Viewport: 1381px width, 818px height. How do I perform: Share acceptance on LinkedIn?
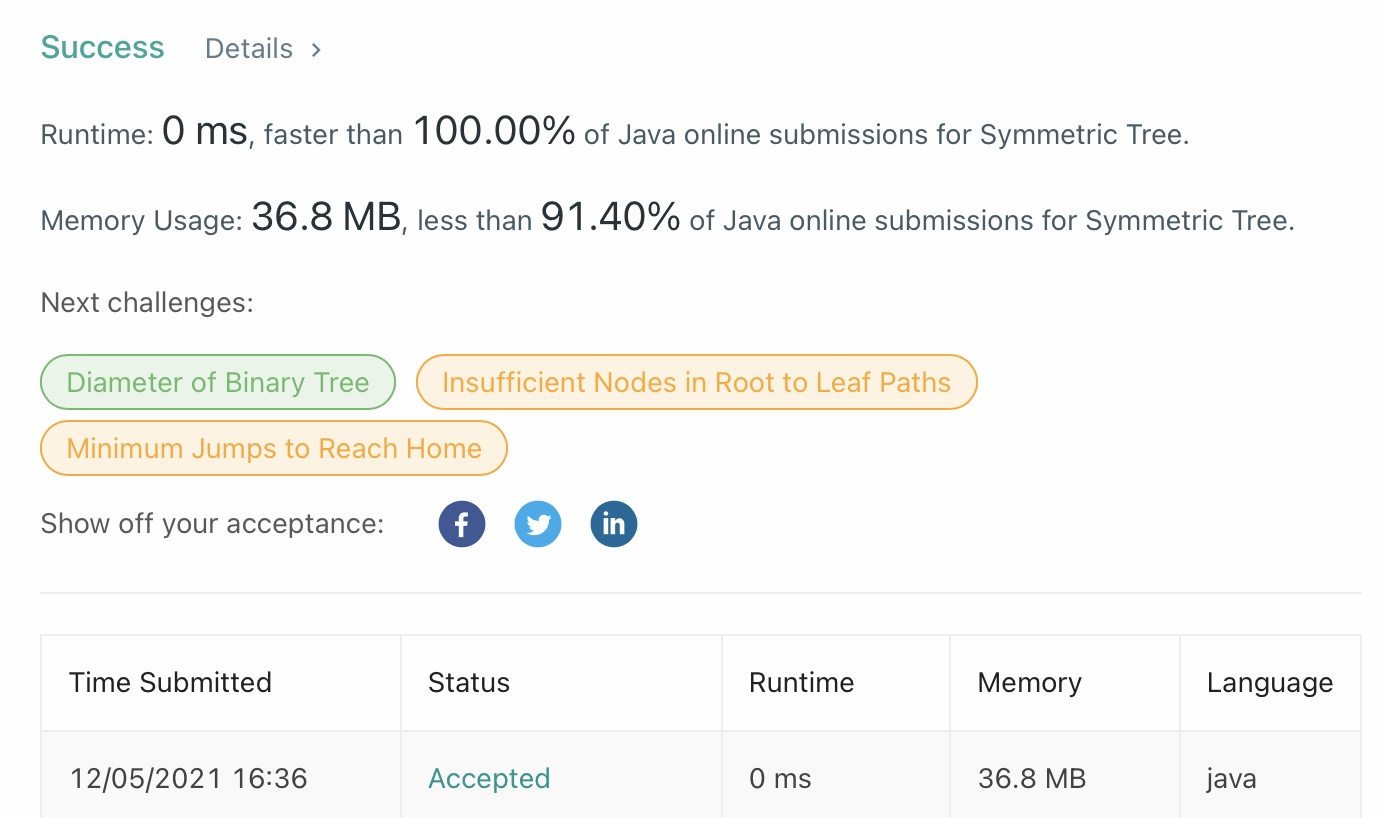[x=614, y=525]
